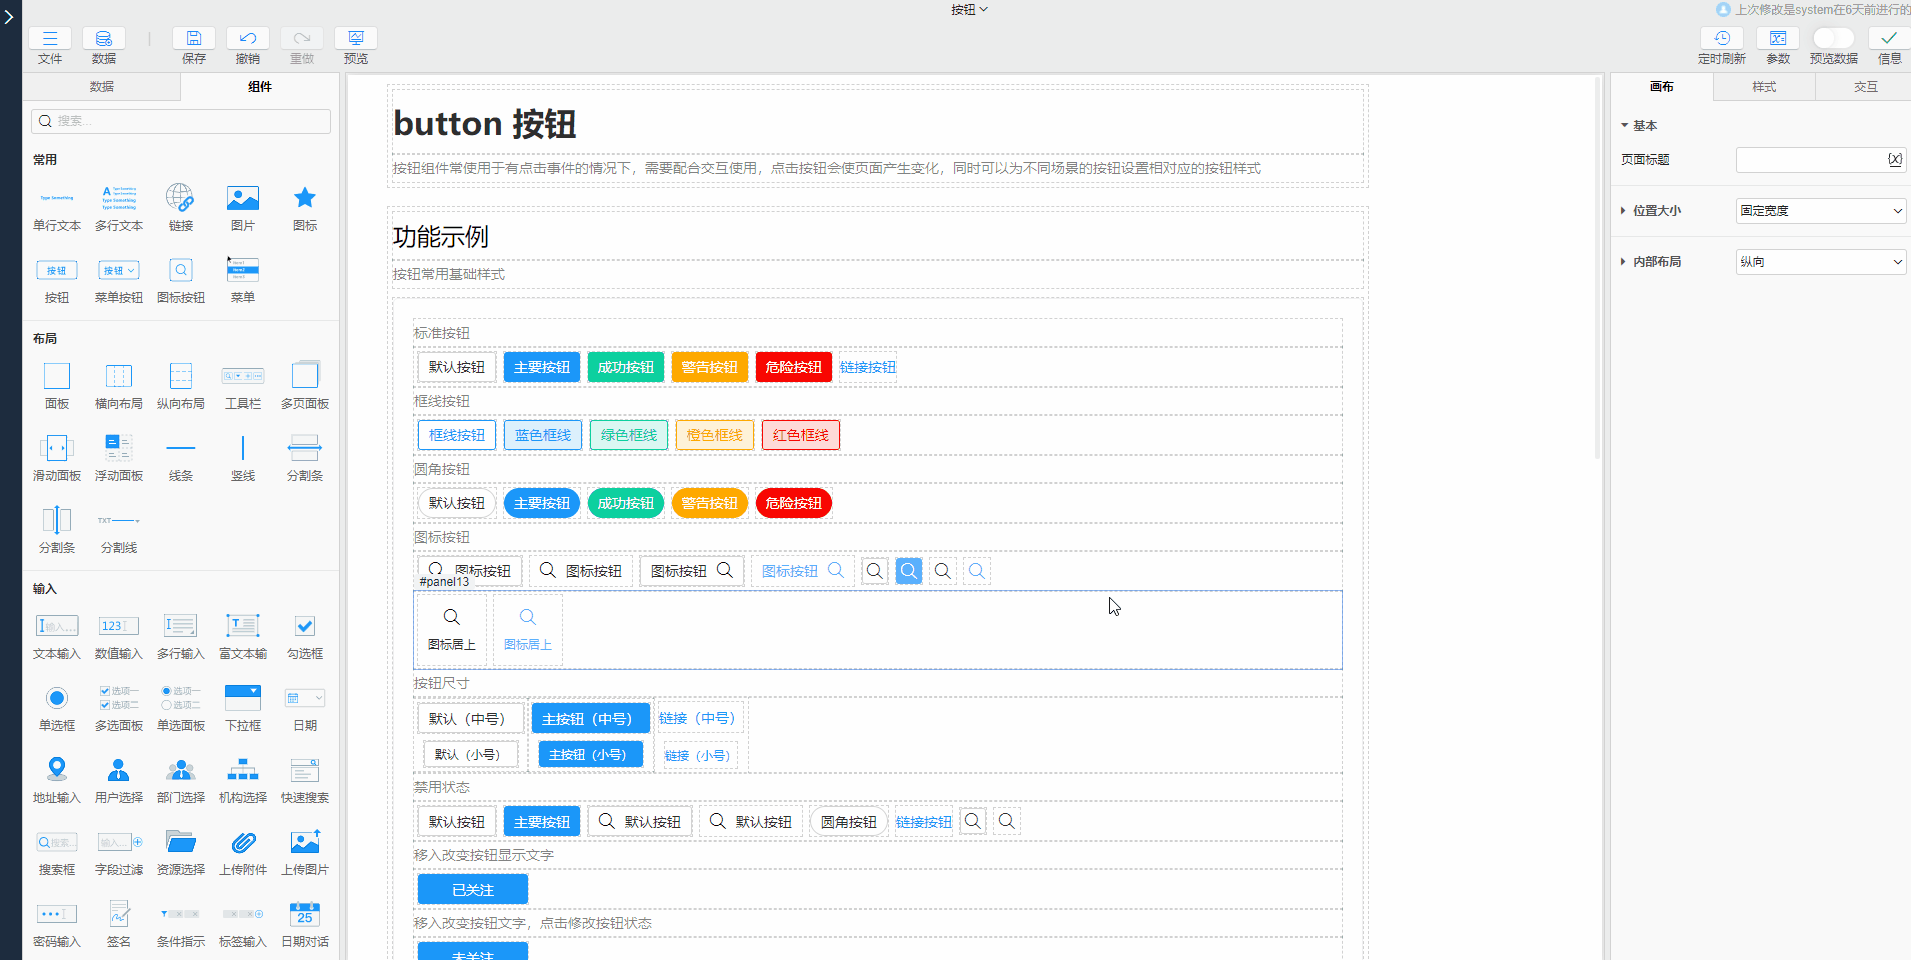Open the 参数 icon in the top bar
Viewport: 1911px width, 960px height.
pos(1778,39)
